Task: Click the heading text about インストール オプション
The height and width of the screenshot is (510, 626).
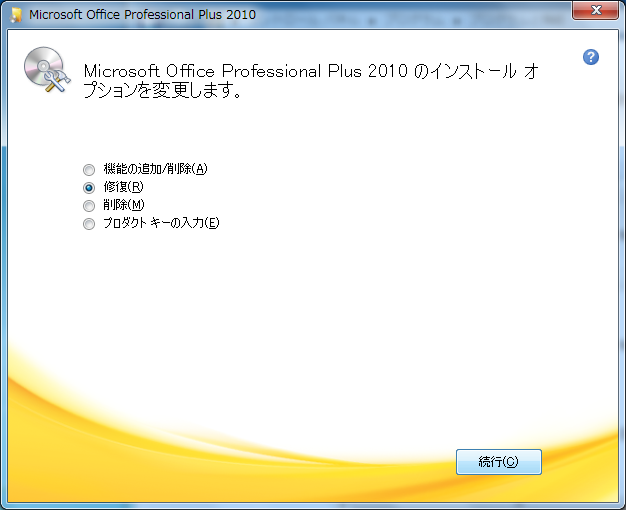Action: coord(311,81)
